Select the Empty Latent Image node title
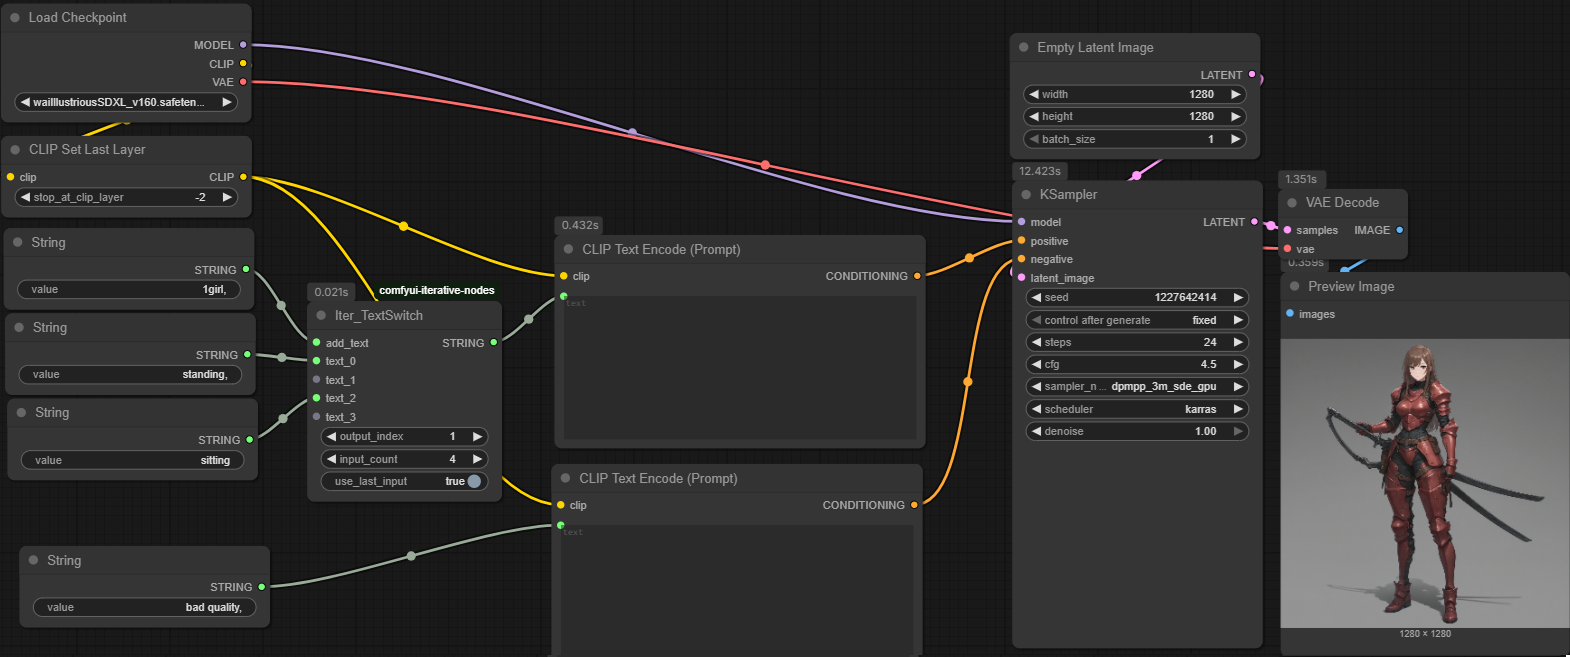The height and width of the screenshot is (657, 1570). (x=1095, y=48)
